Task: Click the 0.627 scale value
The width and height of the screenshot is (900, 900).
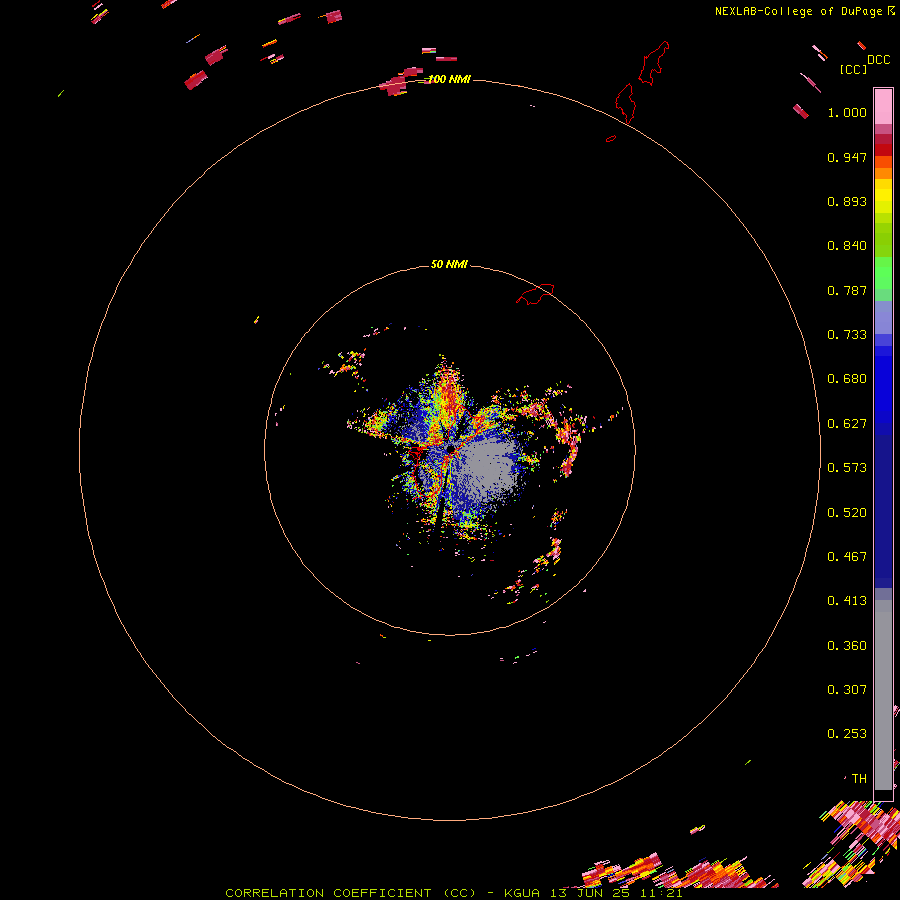Action: (x=847, y=424)
